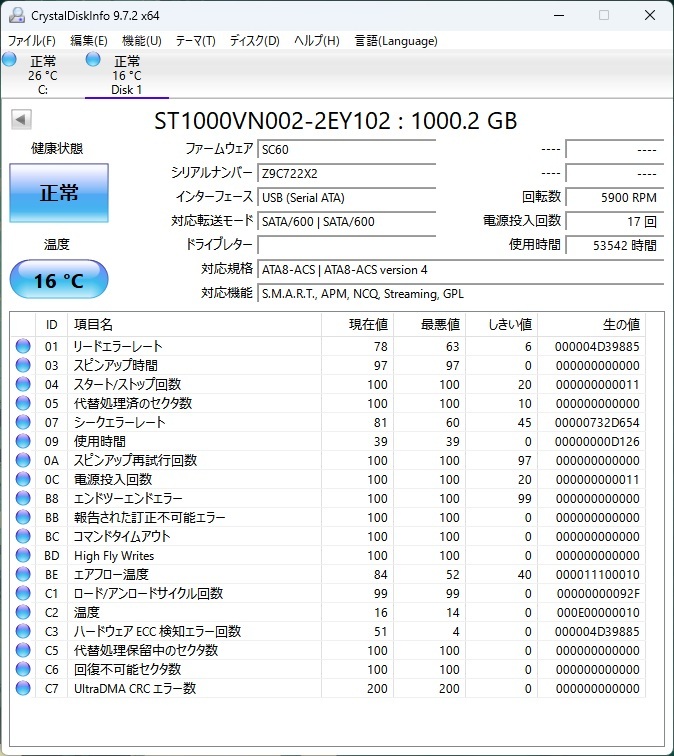Click status orb for 05 代替処理済のセクタ数 row
The height and width of the screenshot is (756, 674).
(23, 403)
